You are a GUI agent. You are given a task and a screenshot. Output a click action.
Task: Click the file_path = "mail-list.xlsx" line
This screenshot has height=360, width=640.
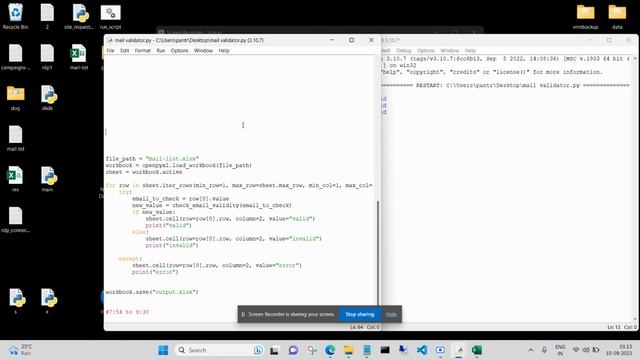152,158
